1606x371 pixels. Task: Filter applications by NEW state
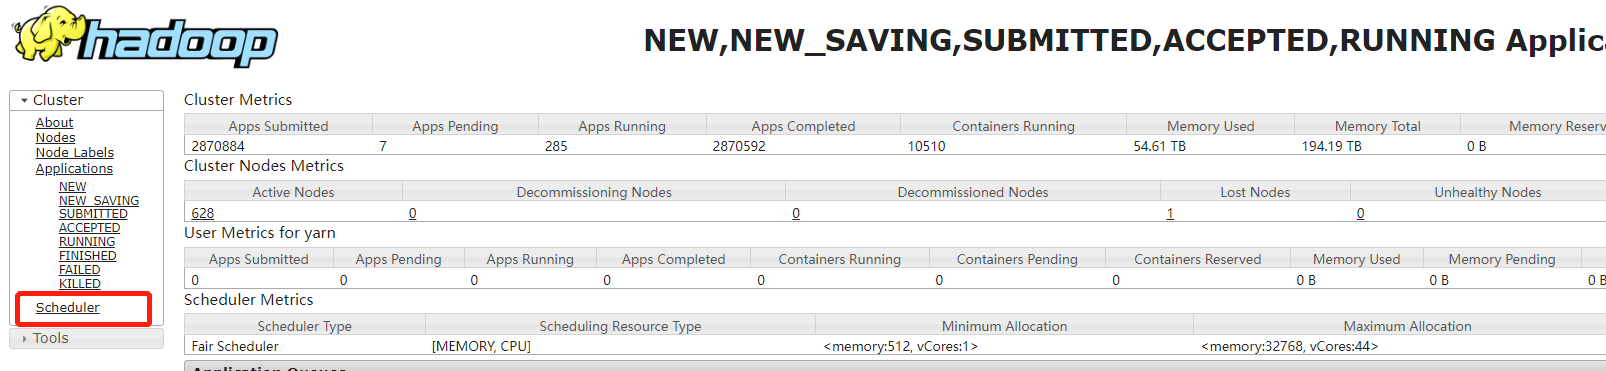click(72, 187)
